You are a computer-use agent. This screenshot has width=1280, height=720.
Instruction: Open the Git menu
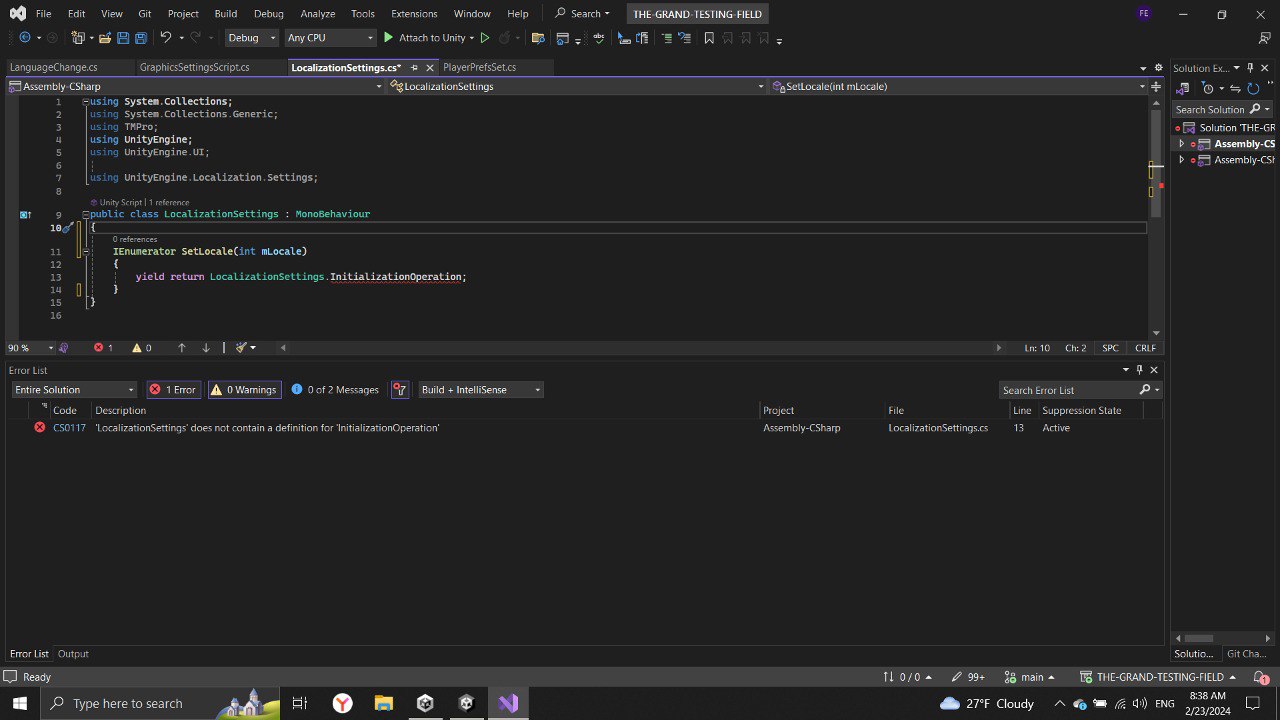pos(144,13)
